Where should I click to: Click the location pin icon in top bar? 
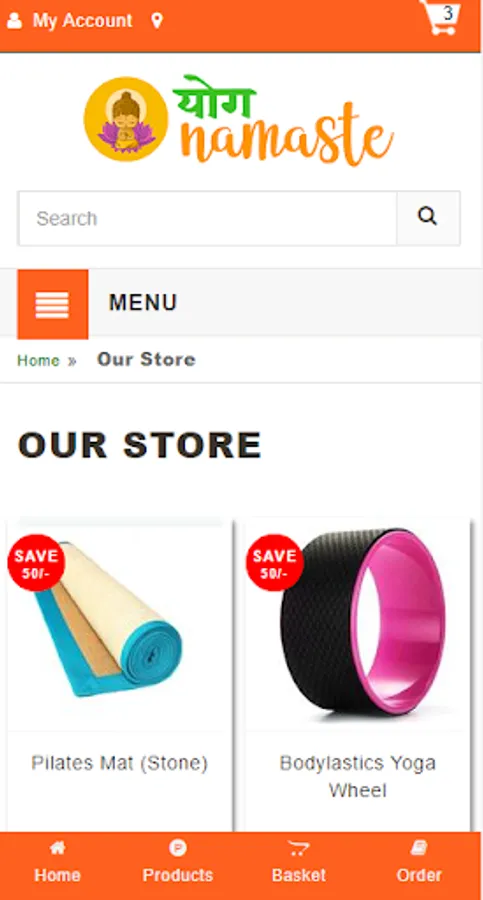pos(157,21)
